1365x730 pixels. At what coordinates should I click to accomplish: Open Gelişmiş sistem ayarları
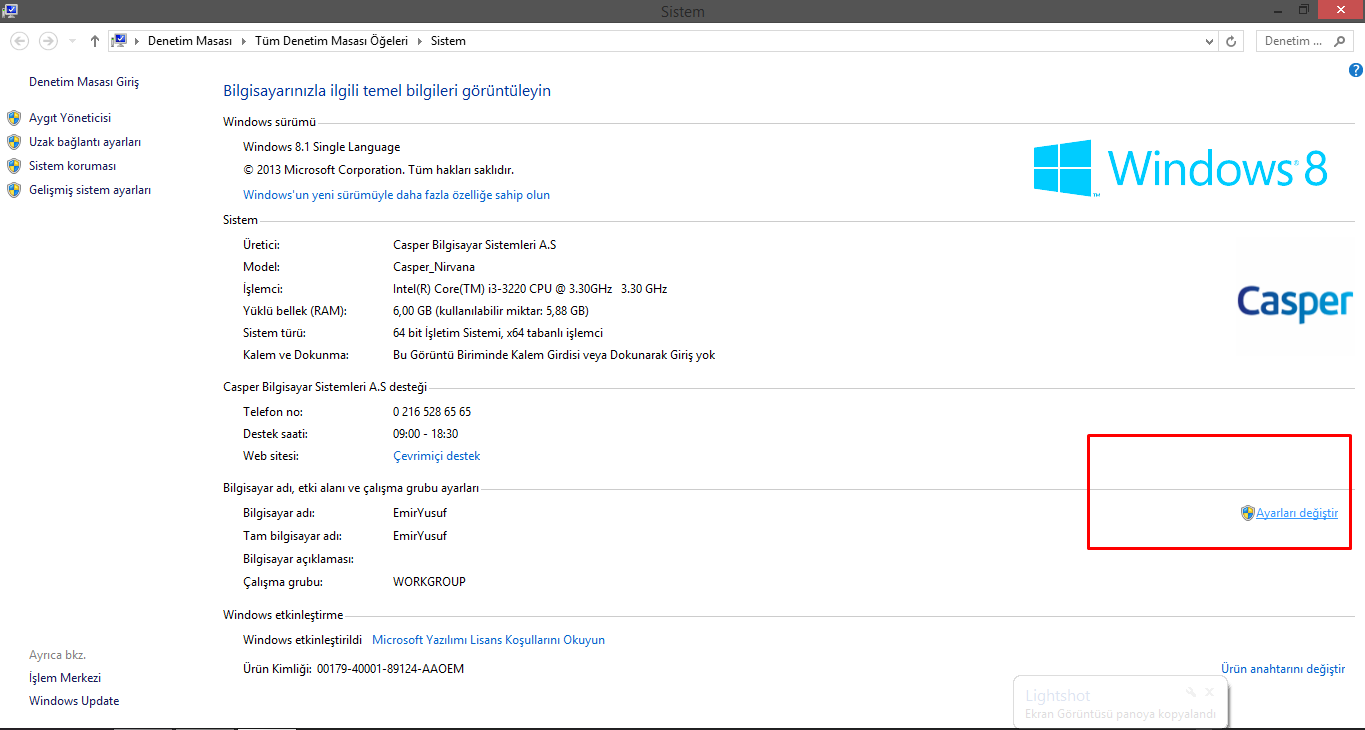click(x=90, y=190)
